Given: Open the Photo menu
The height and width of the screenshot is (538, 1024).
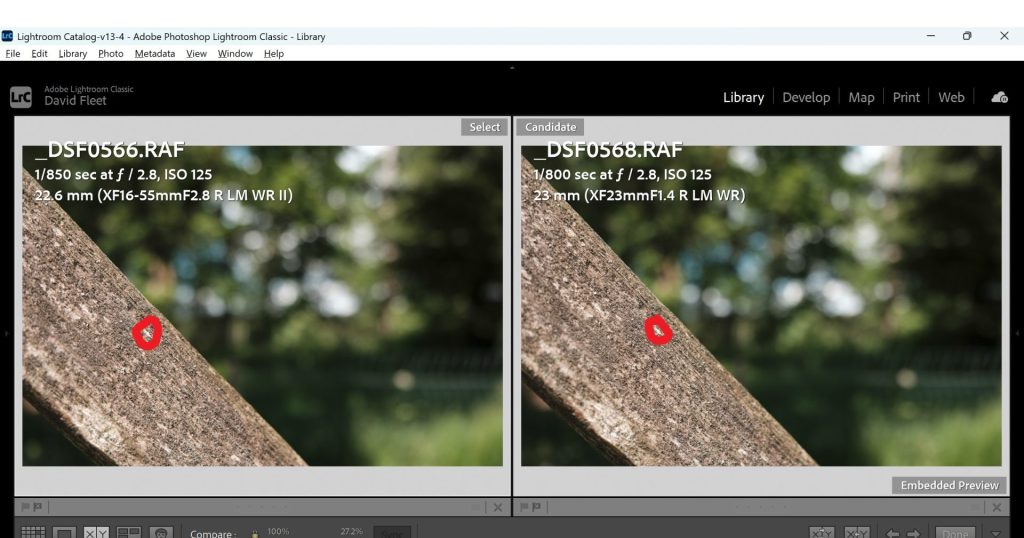Looking at the screenshot, I should 110,54.
